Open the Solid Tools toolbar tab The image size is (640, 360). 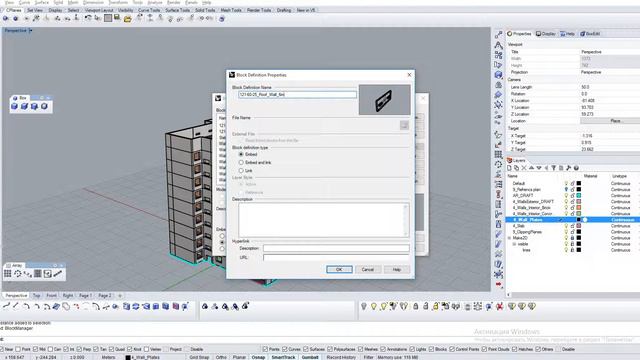pyautogui.click(x=205, y=10)
